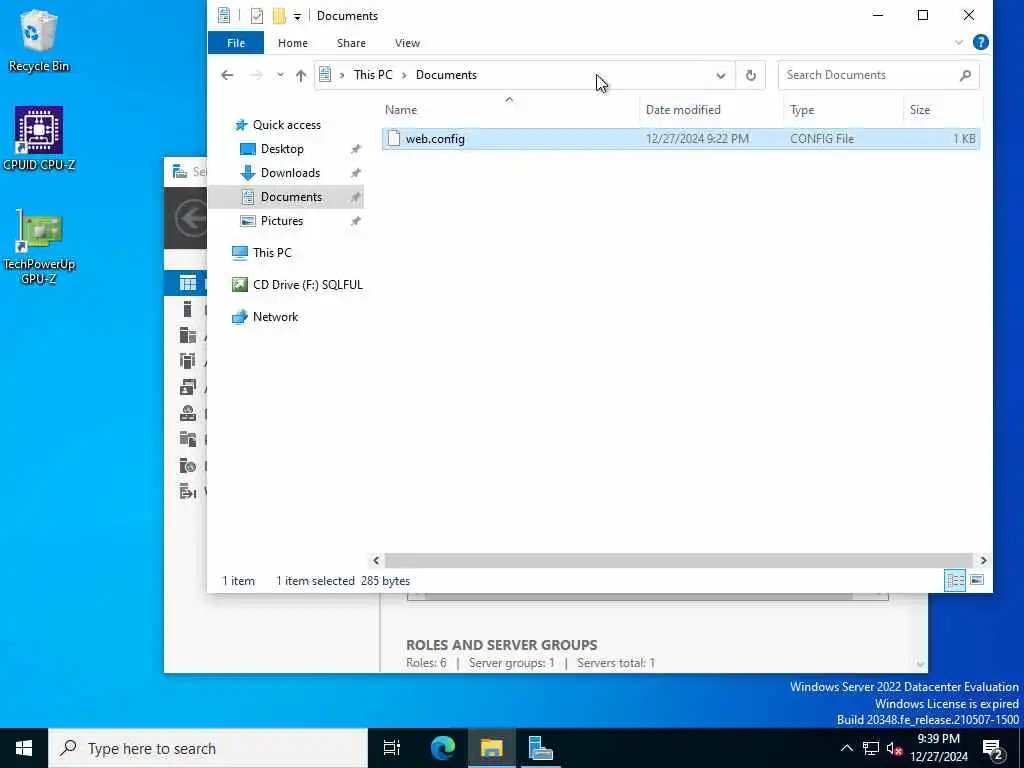Select All Servers icon in Server Manager sidebar
Image resolution: width=1024 pixels, height=768 pixels.
click(x=187, y=335)
